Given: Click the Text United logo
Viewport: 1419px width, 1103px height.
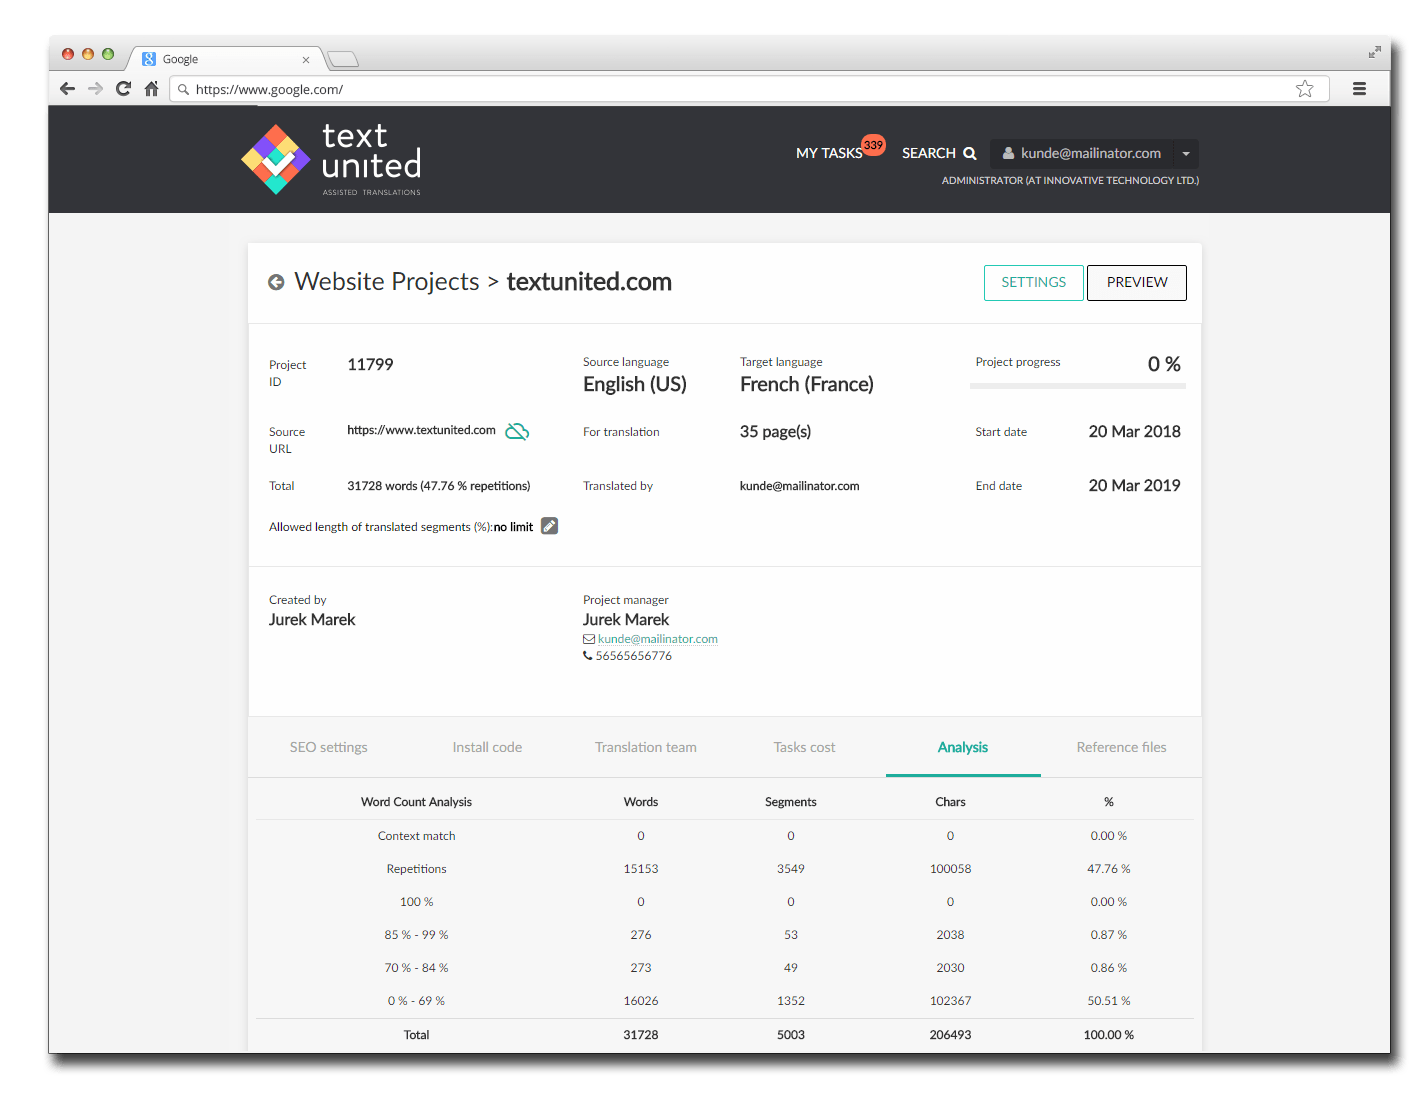Looking at the screenshot, I should coord(331,160).
